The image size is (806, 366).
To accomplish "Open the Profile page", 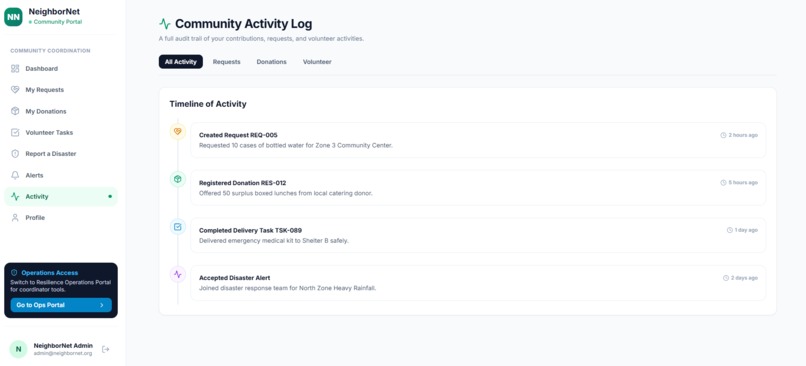I will point(61,217).
